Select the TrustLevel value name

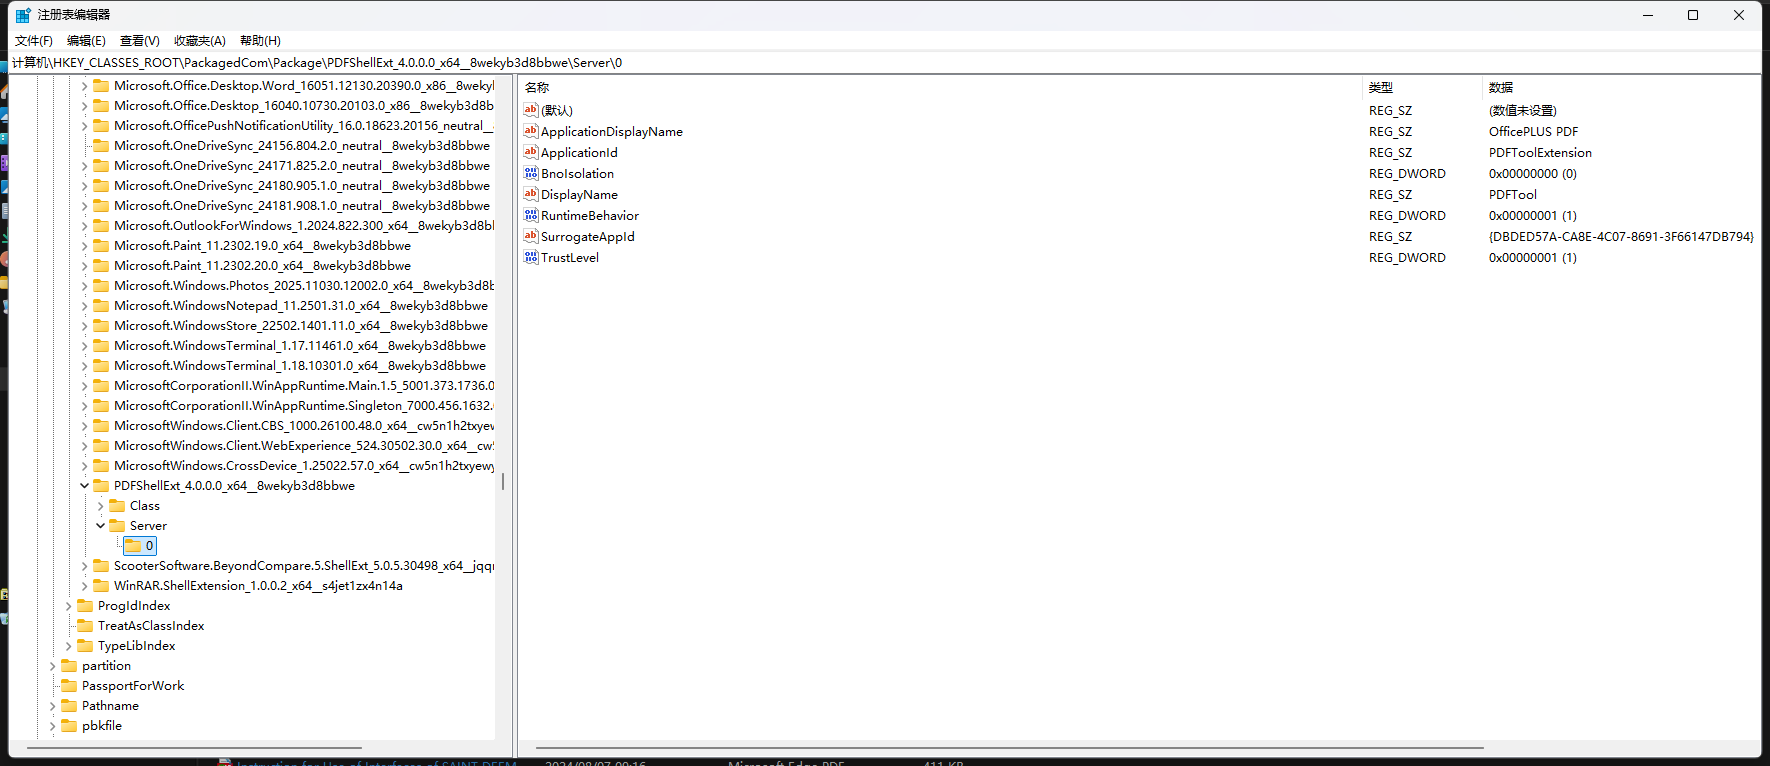[x=570, y=257]
